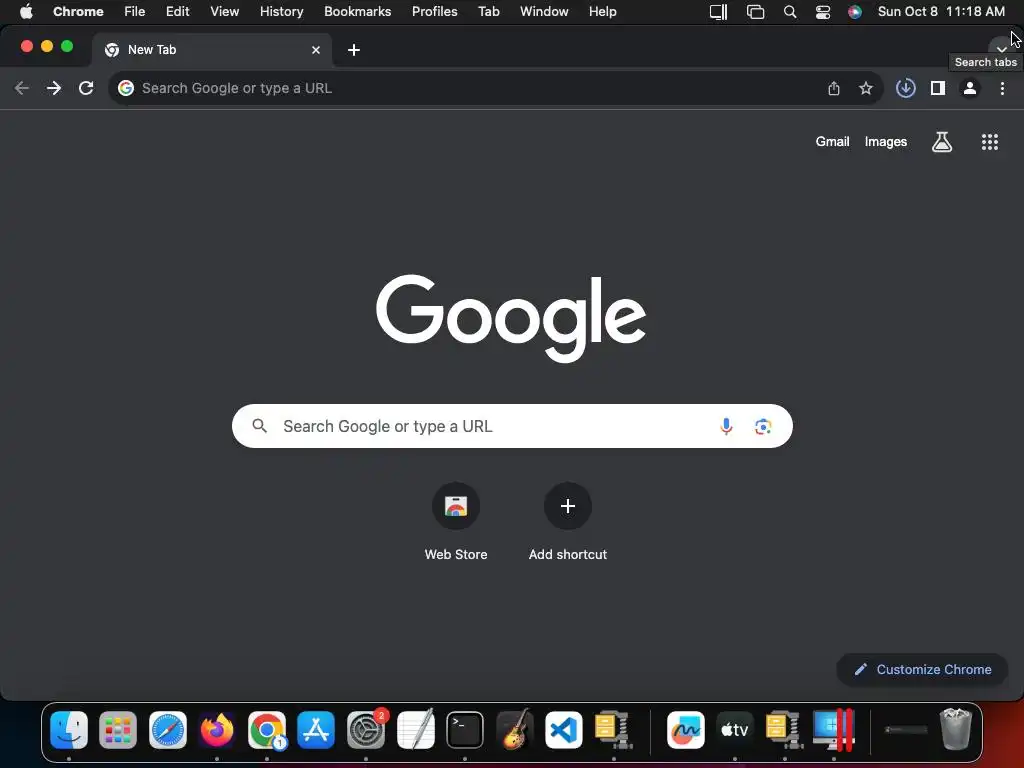Open TextEdit from the Dock

click(x=415, y=730)
